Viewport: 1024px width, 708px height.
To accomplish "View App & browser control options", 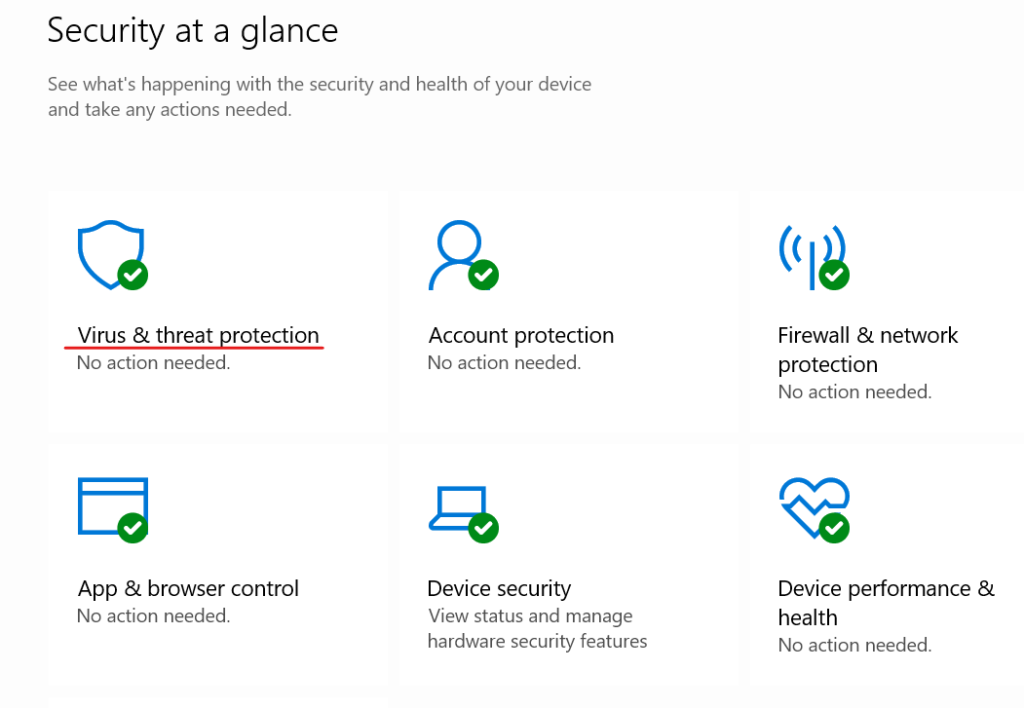I will (188, 588).
